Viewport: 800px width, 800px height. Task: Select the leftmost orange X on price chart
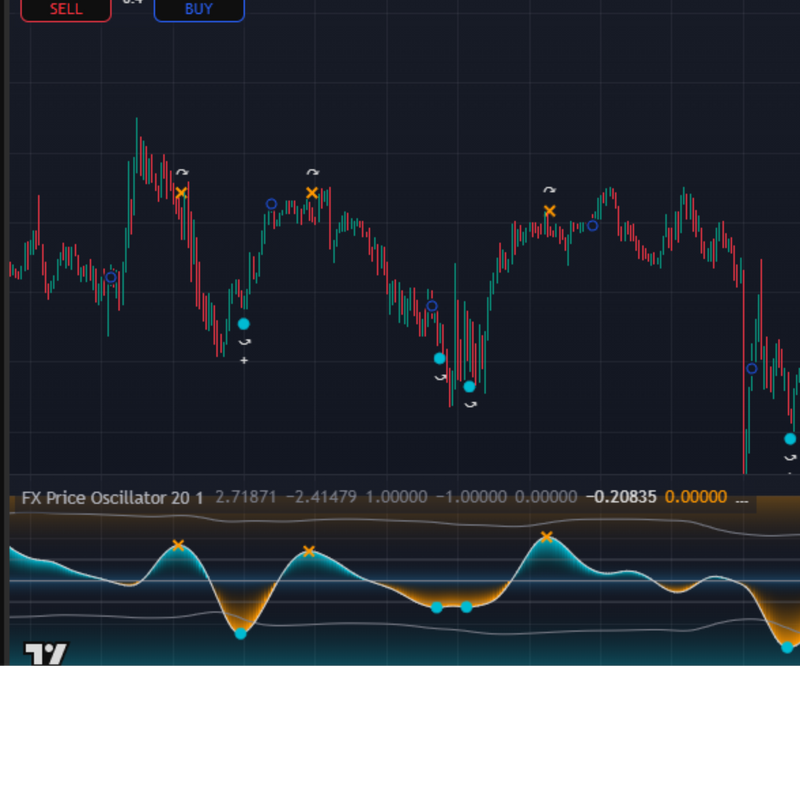coord(181,193)
